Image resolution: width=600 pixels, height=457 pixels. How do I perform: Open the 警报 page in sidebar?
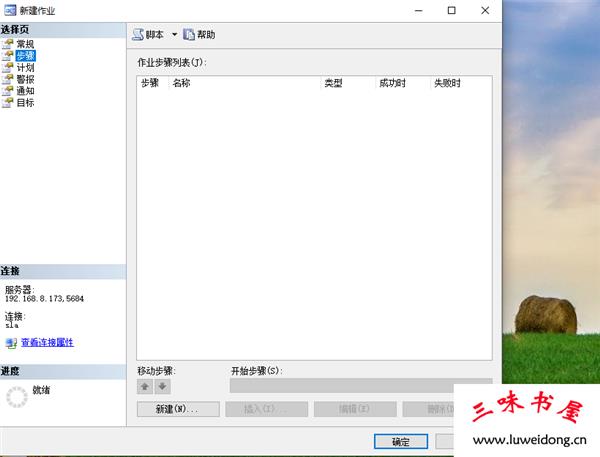(24, 79)
